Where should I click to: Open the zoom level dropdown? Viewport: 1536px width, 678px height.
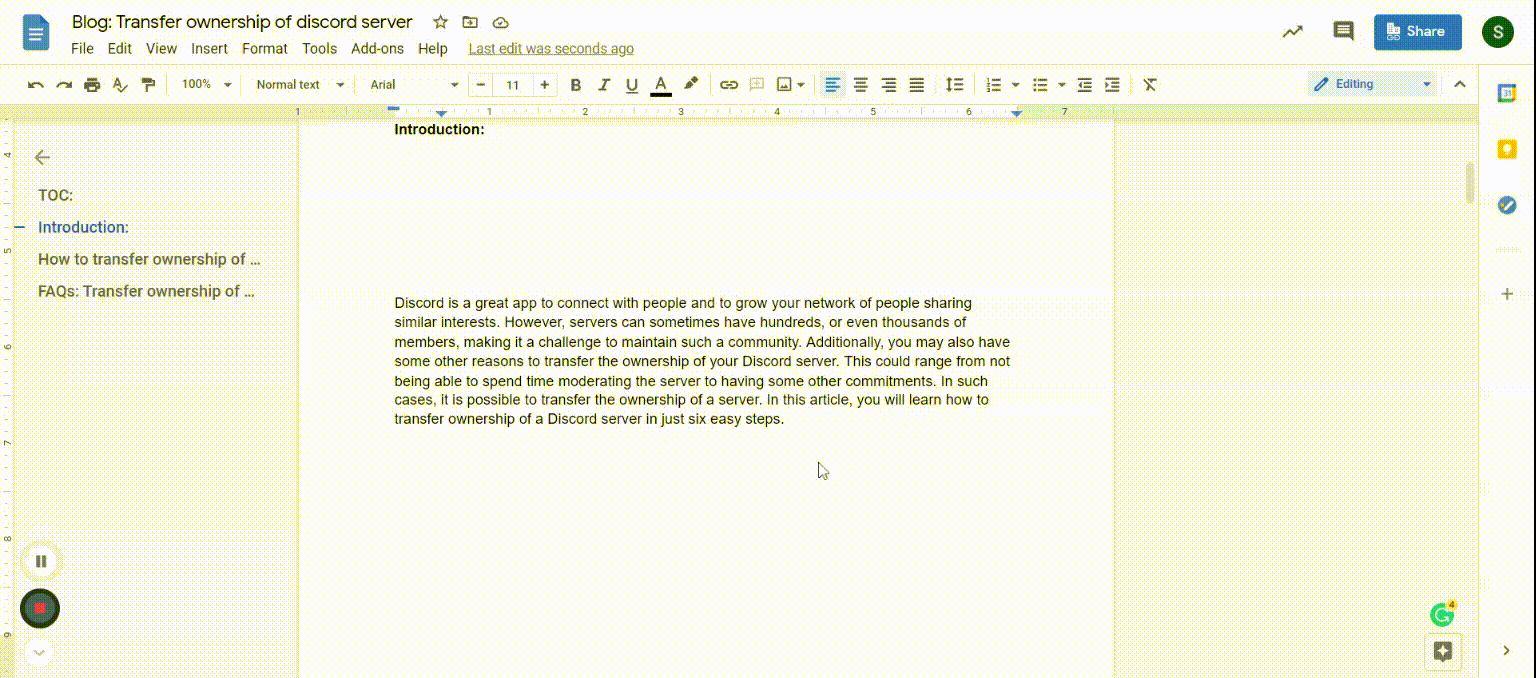click(206, 85)
